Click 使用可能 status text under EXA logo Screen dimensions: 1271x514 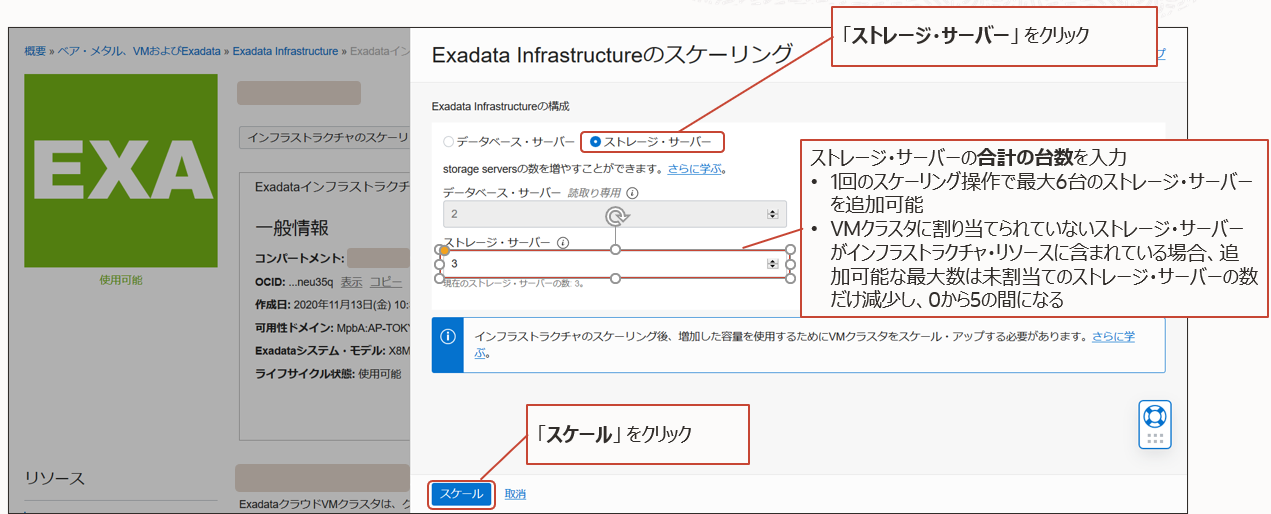click(120, 280)
